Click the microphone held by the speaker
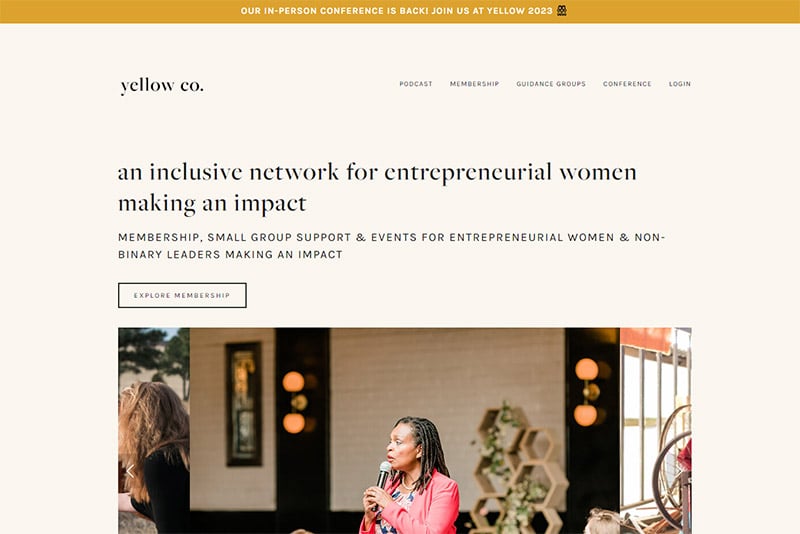The width and height of the screenshot is (800, 534). point(382,480)
